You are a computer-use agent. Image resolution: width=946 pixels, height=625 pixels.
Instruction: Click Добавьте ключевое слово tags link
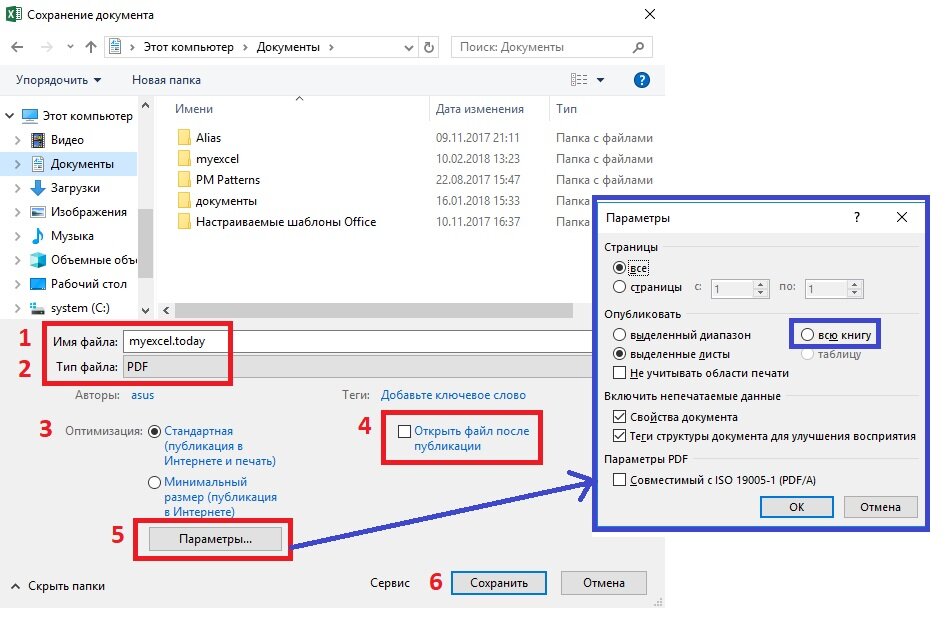point(453,395)
